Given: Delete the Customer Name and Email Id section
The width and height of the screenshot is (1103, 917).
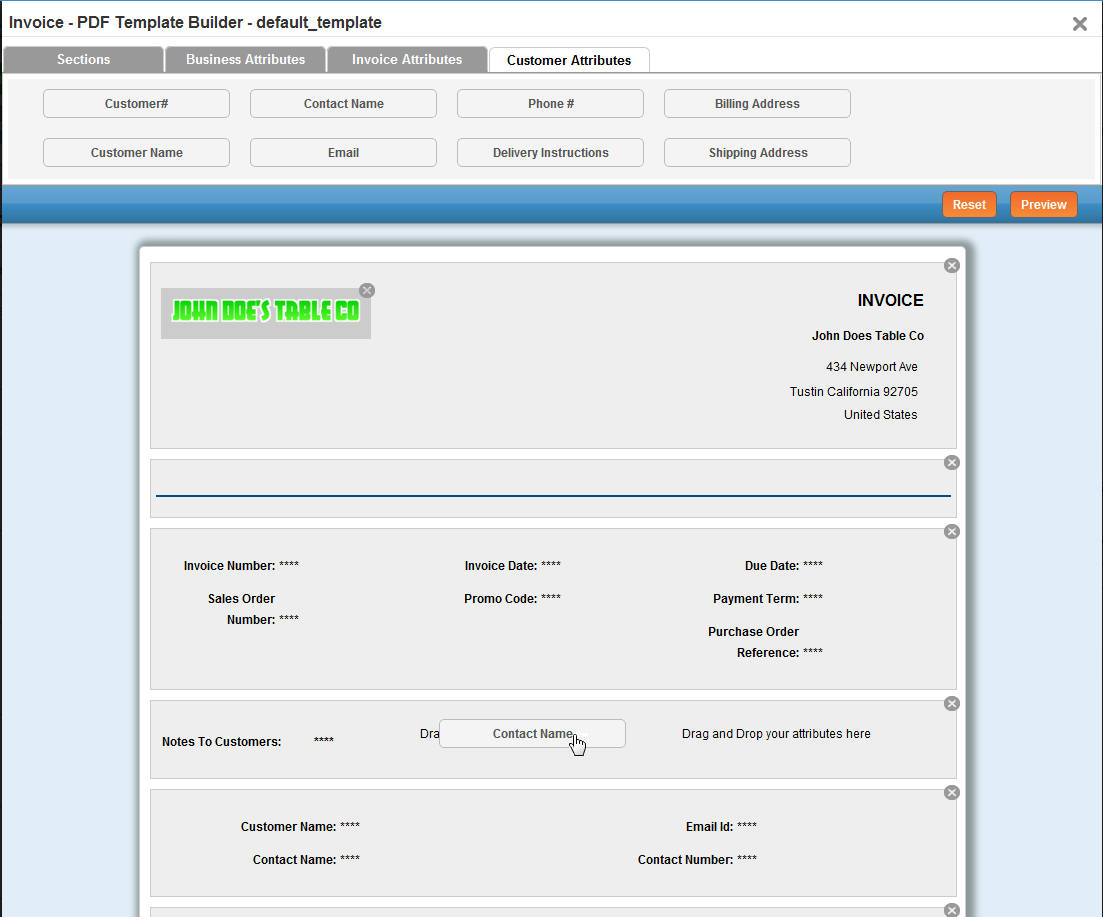Looking at the screenshot, I should pyautogui.click(x=951, y=792).
